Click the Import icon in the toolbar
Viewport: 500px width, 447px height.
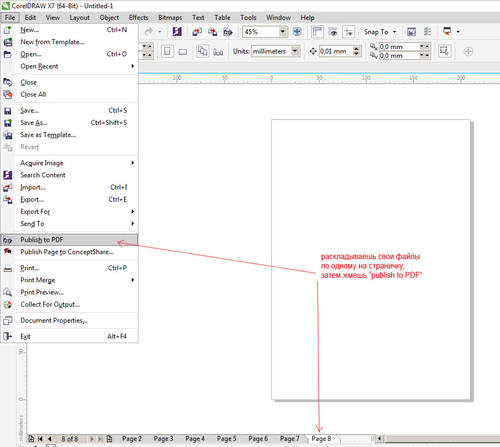pyautogui.click(x=197, y=32)
